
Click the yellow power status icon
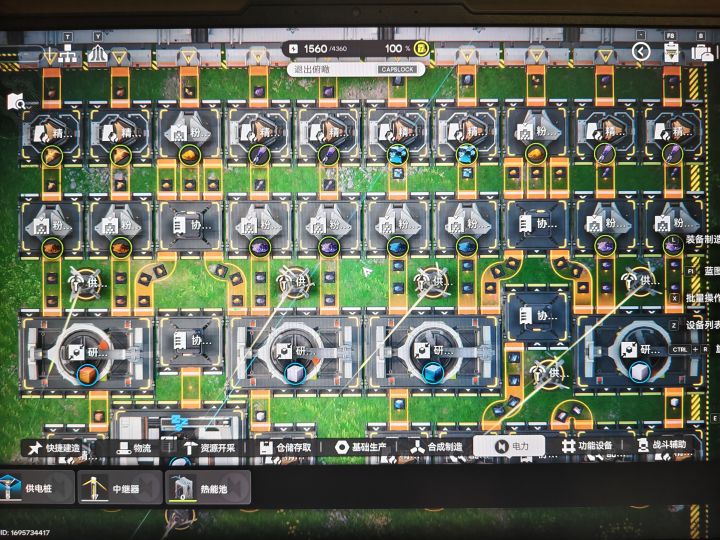point(421,48)
